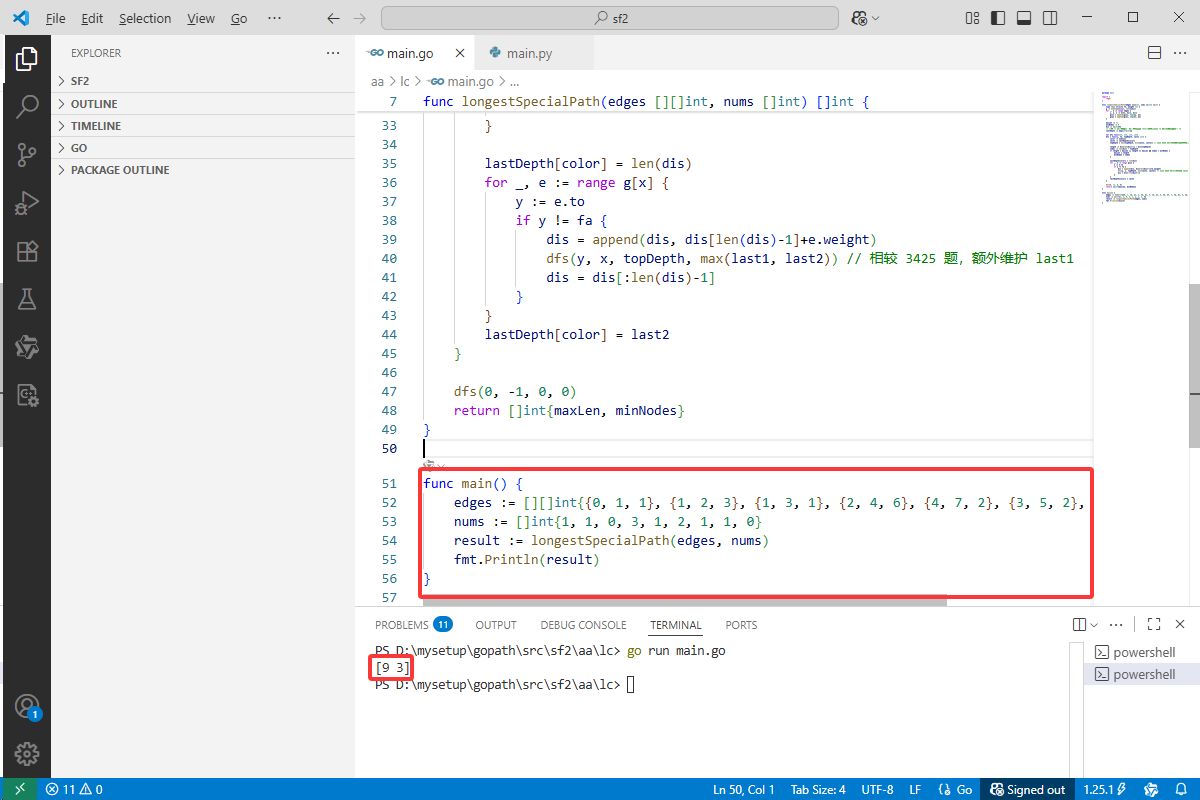
Task: Click Tab Size: 4 in status bar
Action: pos(818,789)
